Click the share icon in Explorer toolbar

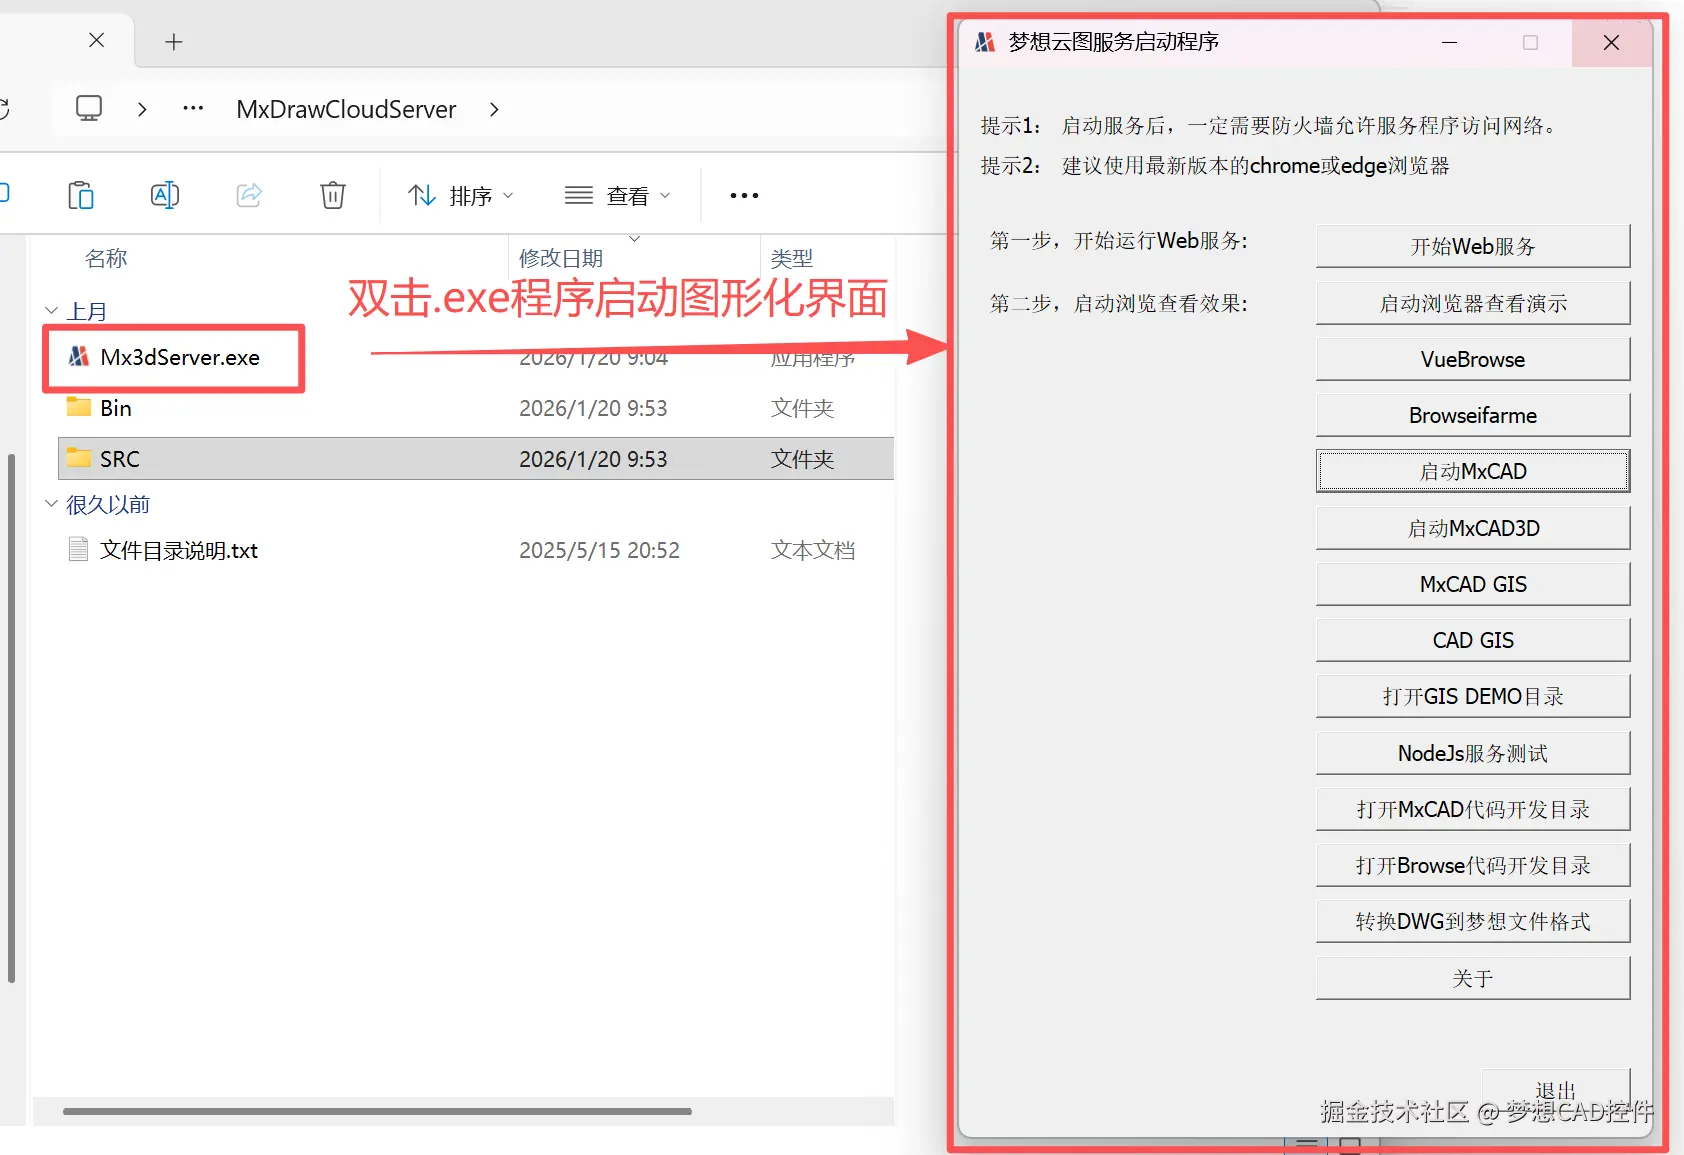pos(249,195)
